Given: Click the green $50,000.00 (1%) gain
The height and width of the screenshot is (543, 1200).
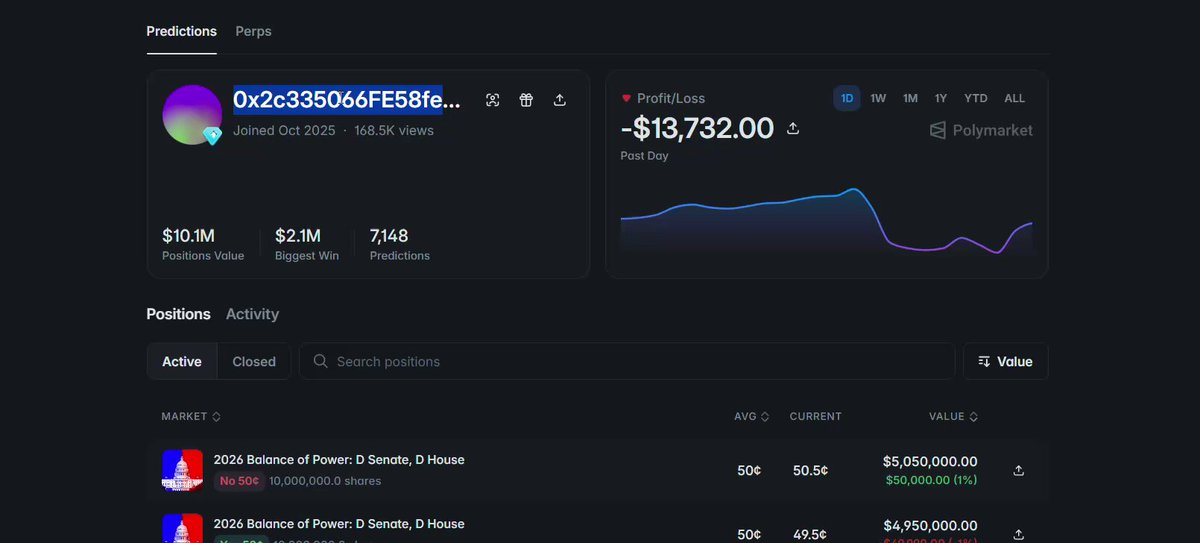Looking at the screenshot, I should [932, 480].
